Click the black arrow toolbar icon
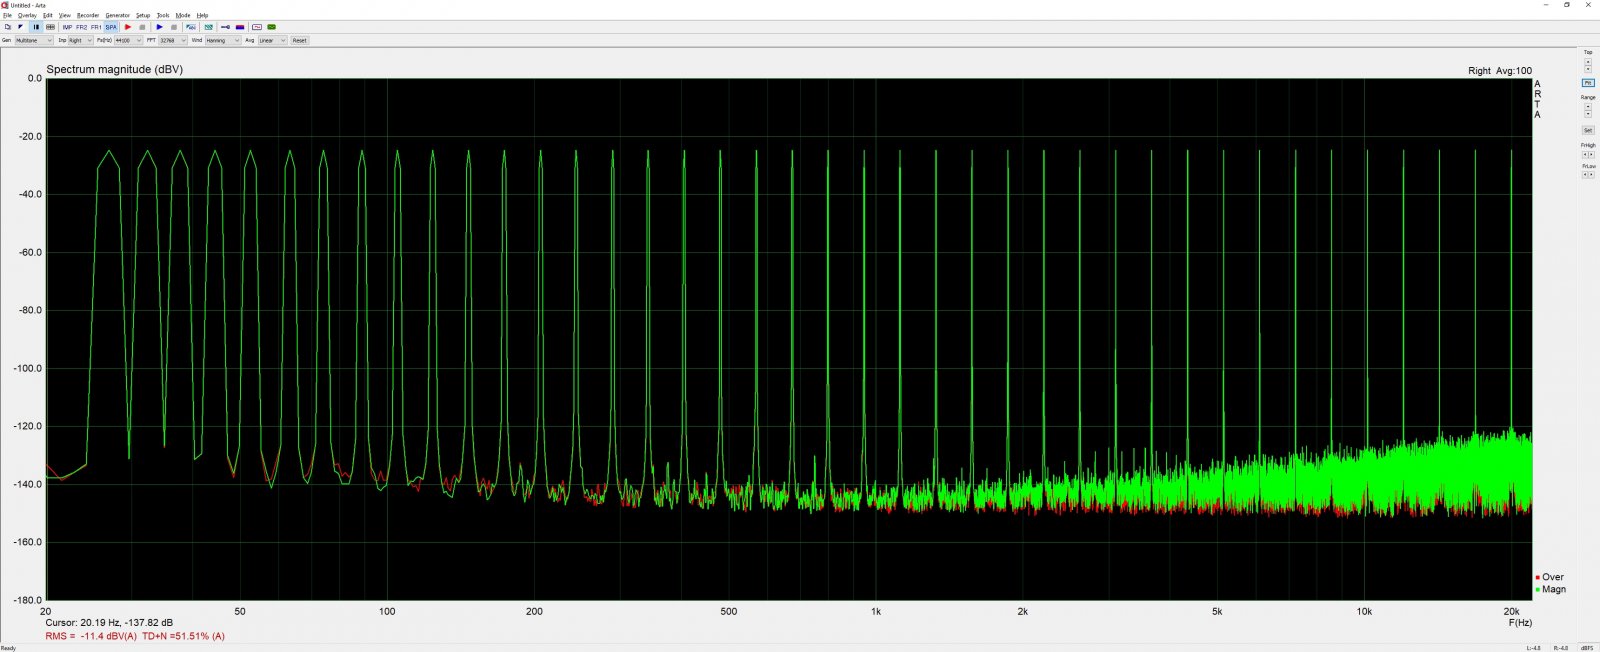The width and height of the screenshot is (1600, 652). click(x=20, y=27)
